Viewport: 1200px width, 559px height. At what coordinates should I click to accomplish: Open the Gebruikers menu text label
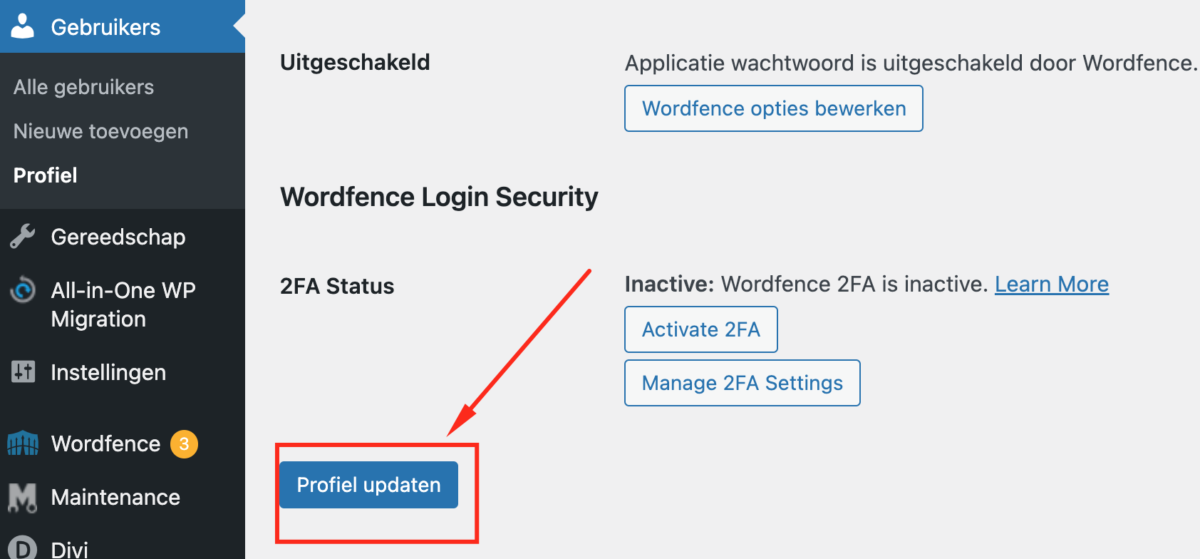[105, 27]
